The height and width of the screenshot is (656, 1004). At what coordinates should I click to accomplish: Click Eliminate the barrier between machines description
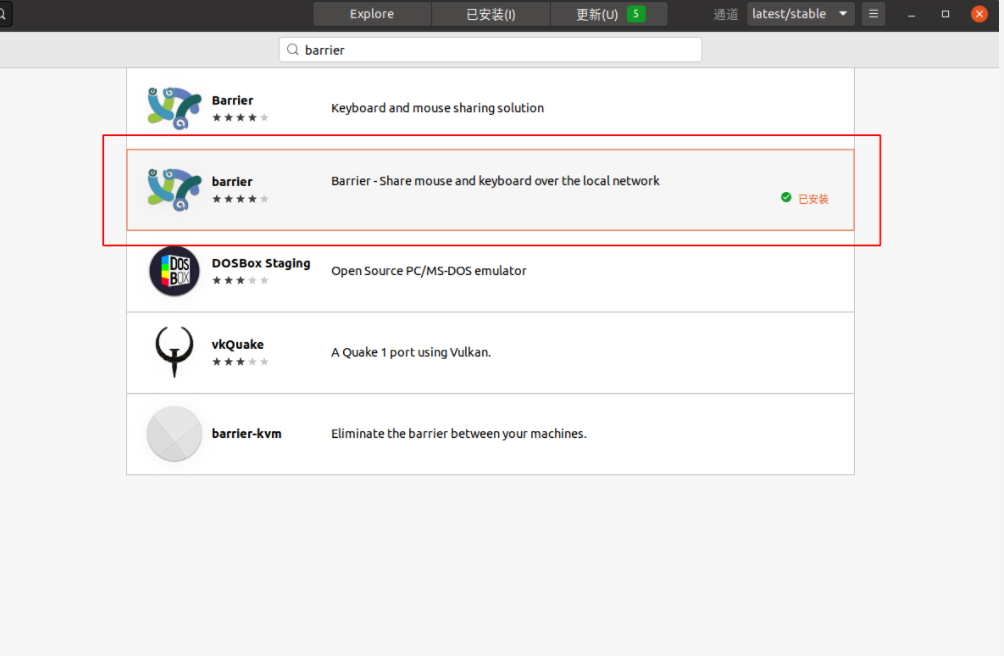coord(458,434)
